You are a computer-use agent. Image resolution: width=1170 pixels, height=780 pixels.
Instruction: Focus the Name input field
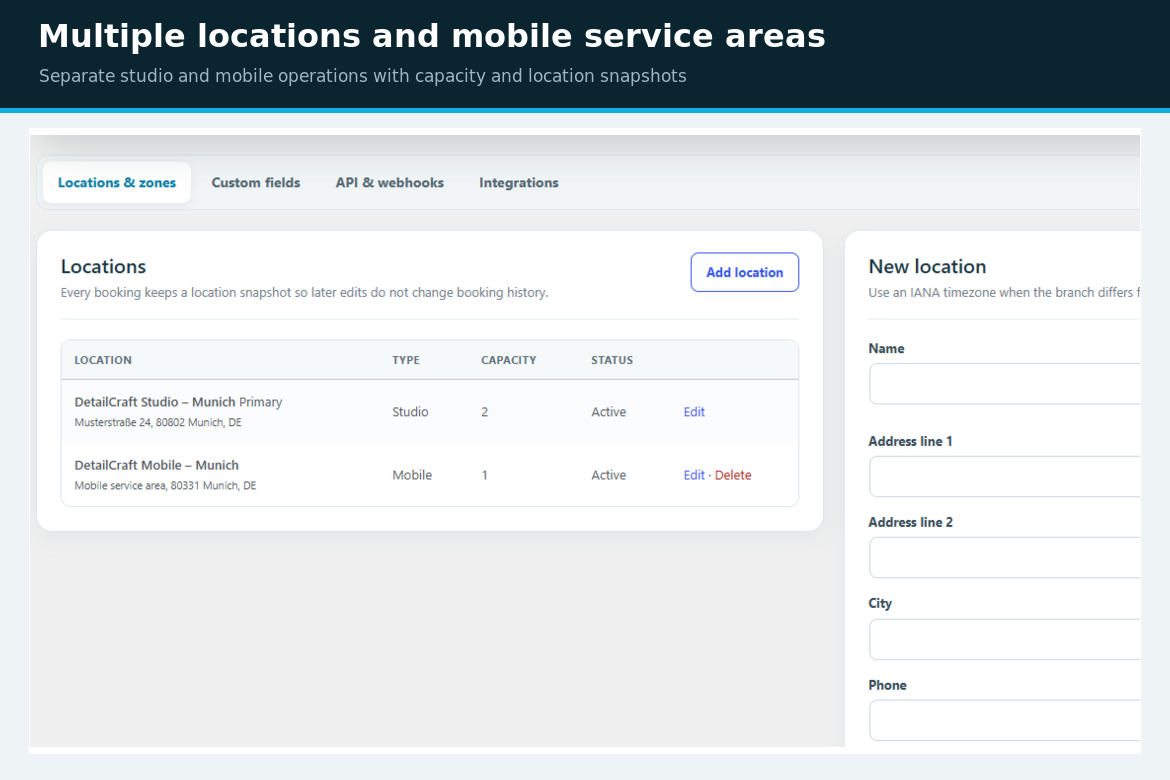pos(1004,384)
